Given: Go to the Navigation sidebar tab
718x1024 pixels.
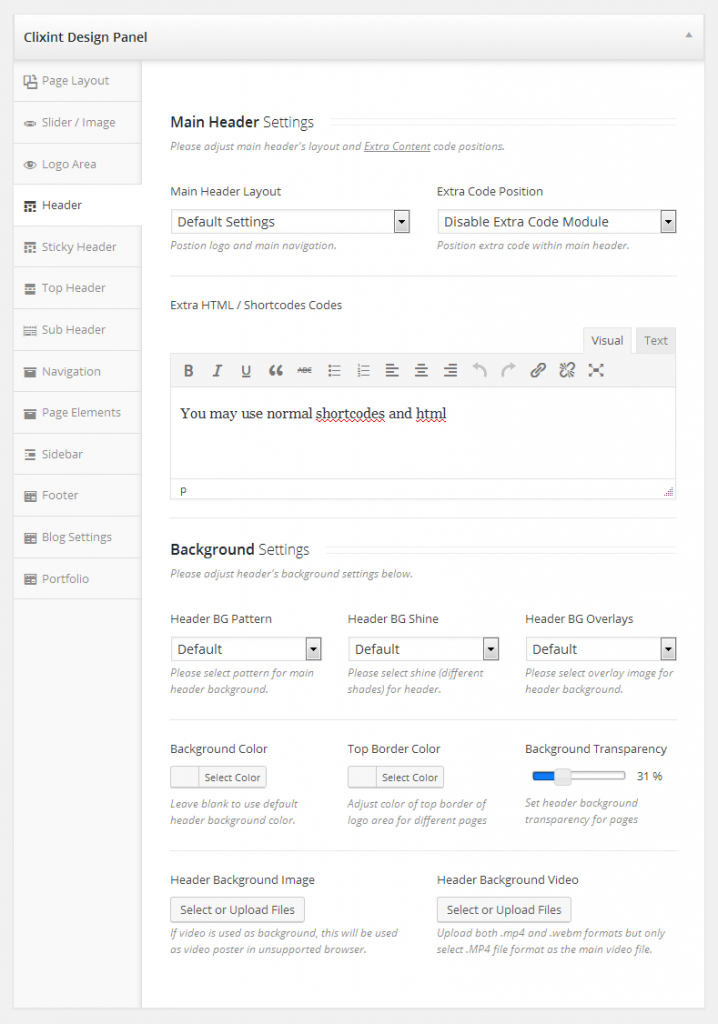Looking at the screenshot, I should tap(70, 371).
